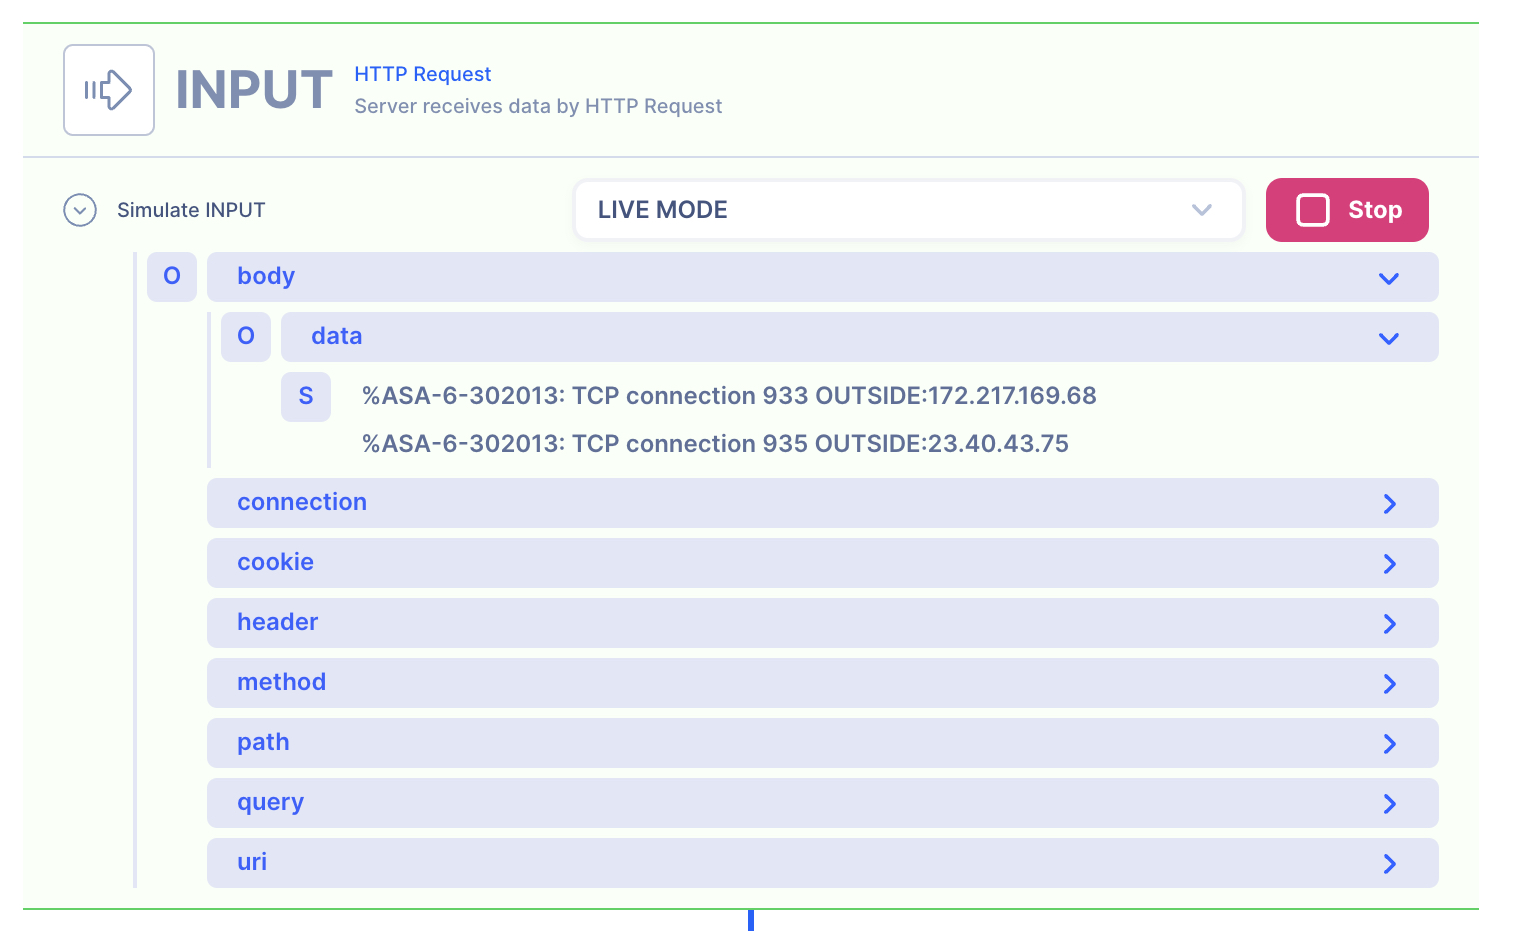Select the header tree row
The width and height of the screenshot is (1514, 931).
822,623
